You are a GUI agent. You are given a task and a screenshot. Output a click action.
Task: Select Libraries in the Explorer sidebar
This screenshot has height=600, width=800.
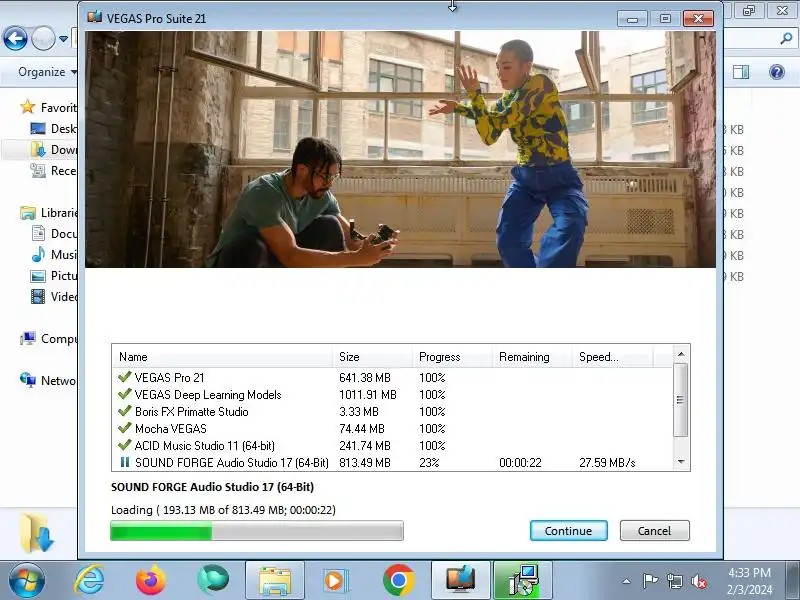coord(49,212)
